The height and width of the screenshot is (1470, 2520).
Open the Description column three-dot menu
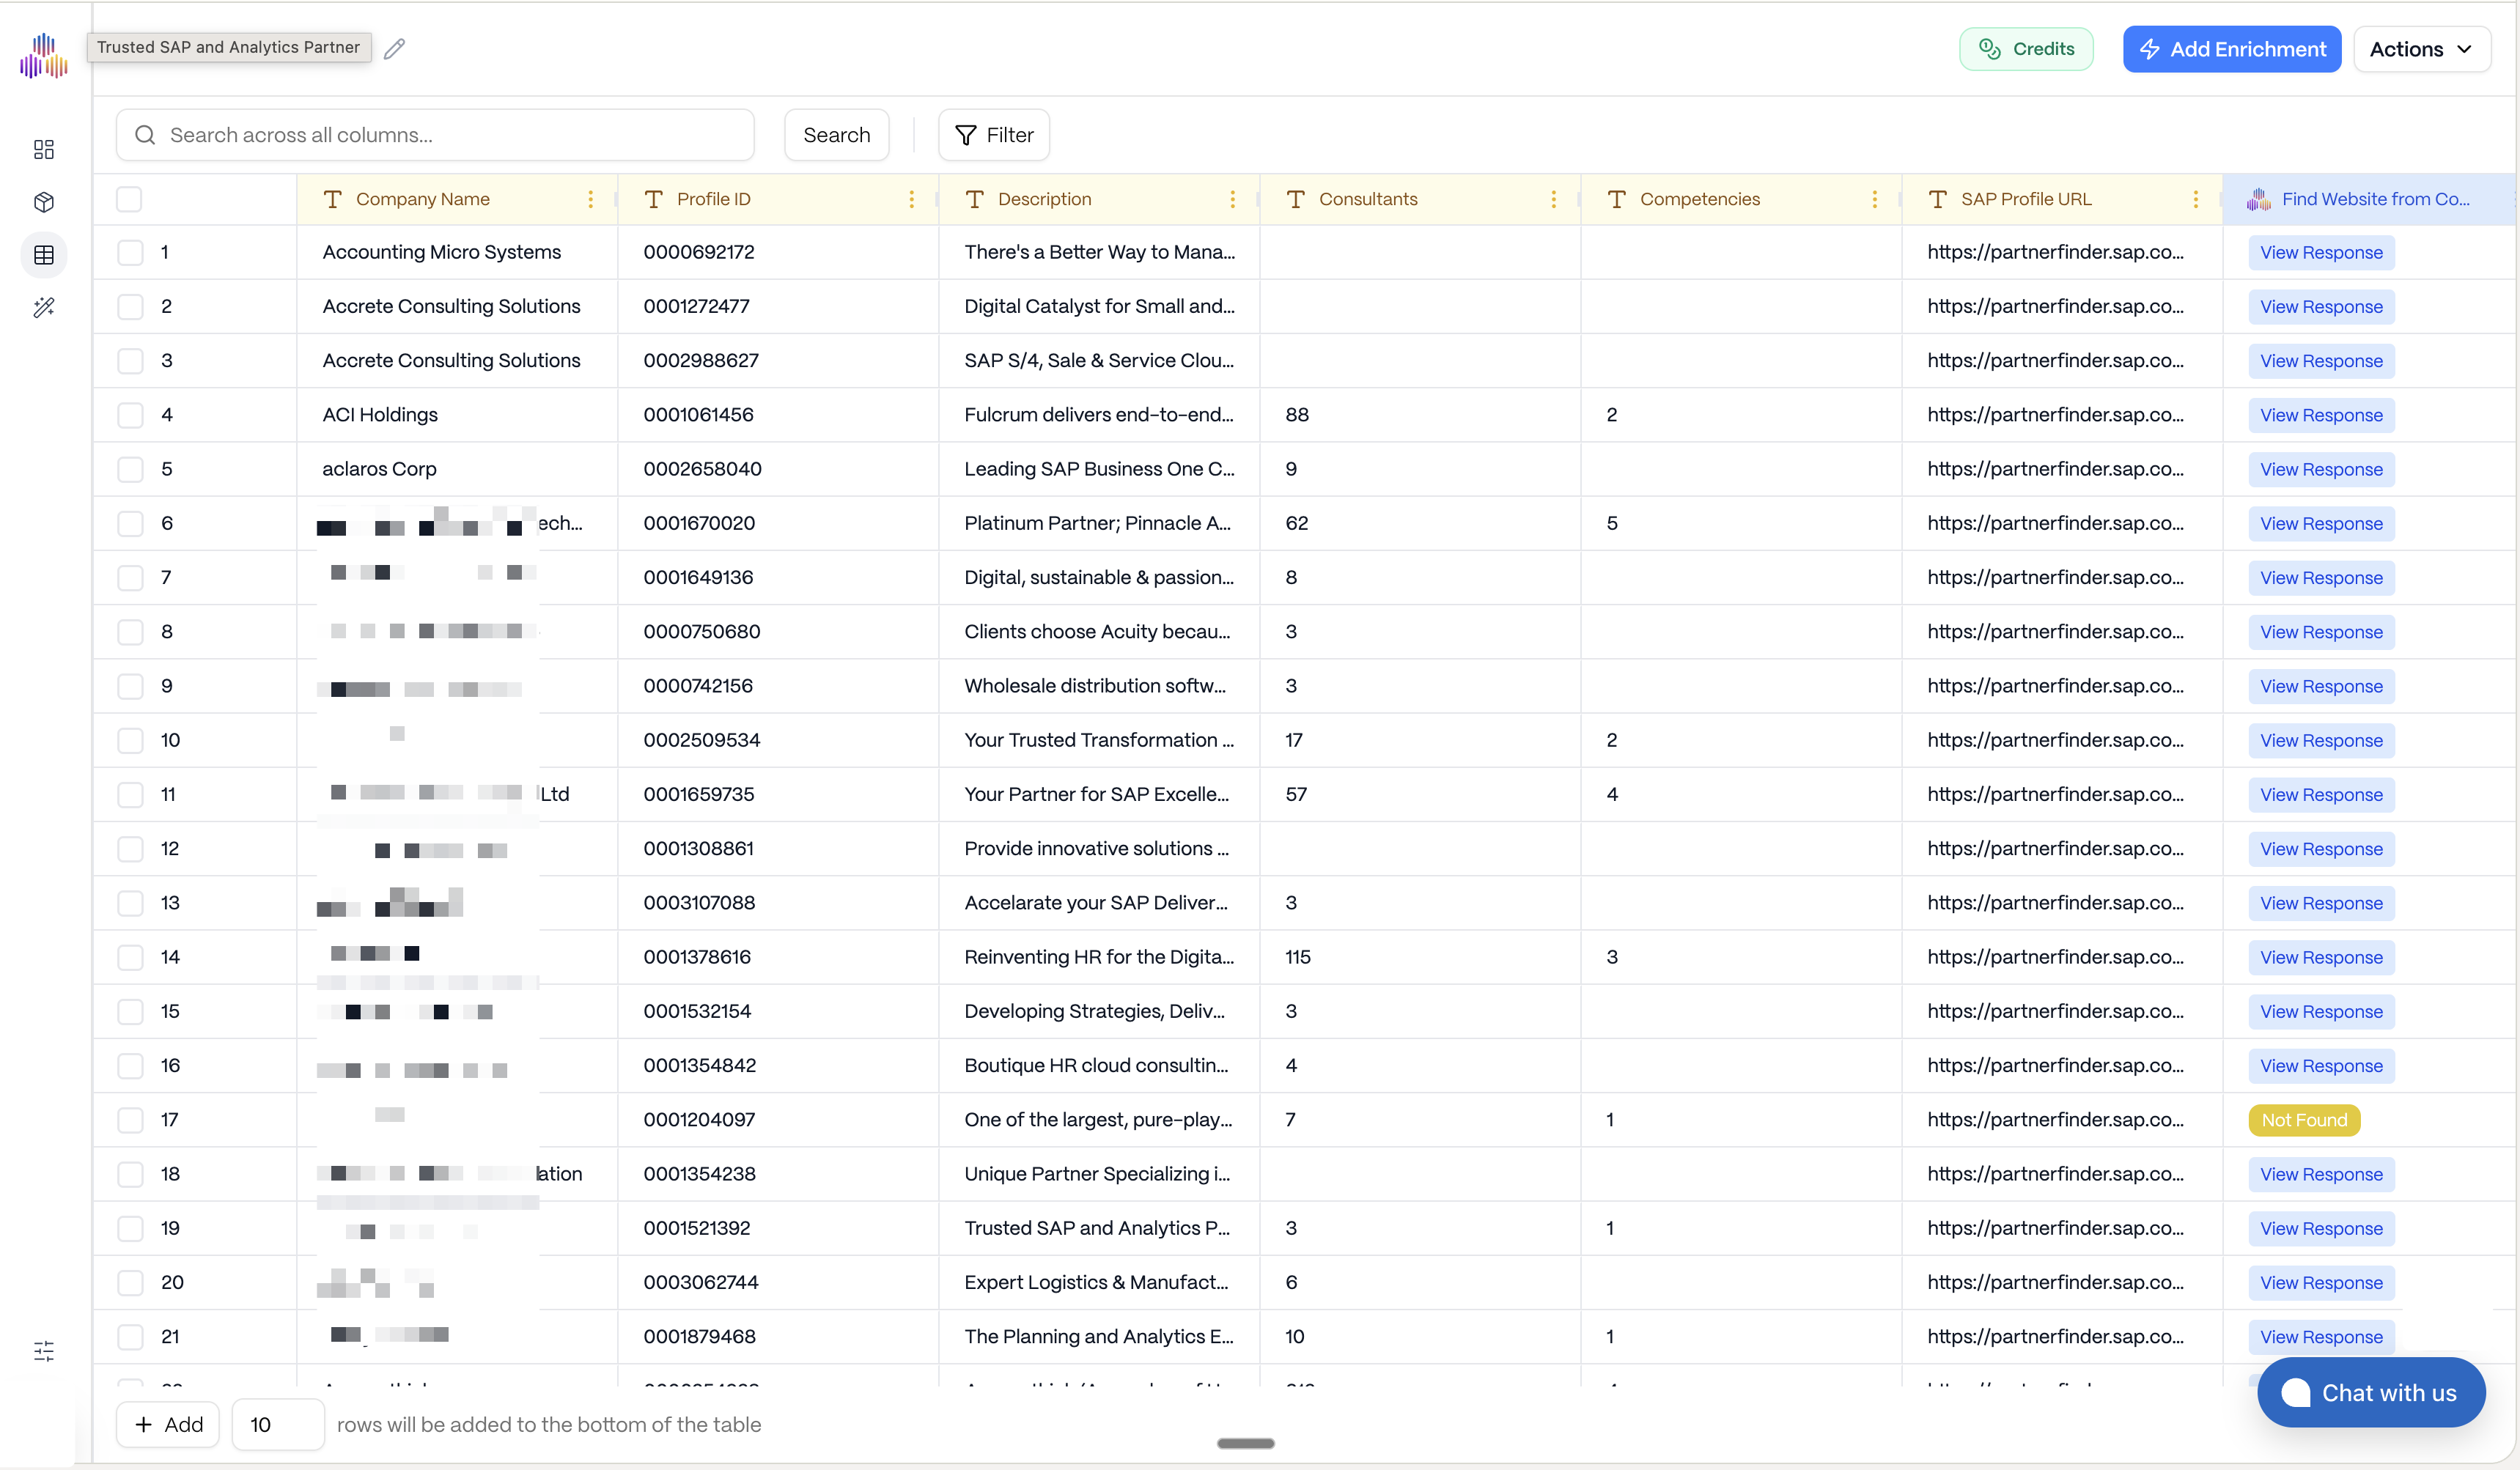click(x=1232, y=198)
